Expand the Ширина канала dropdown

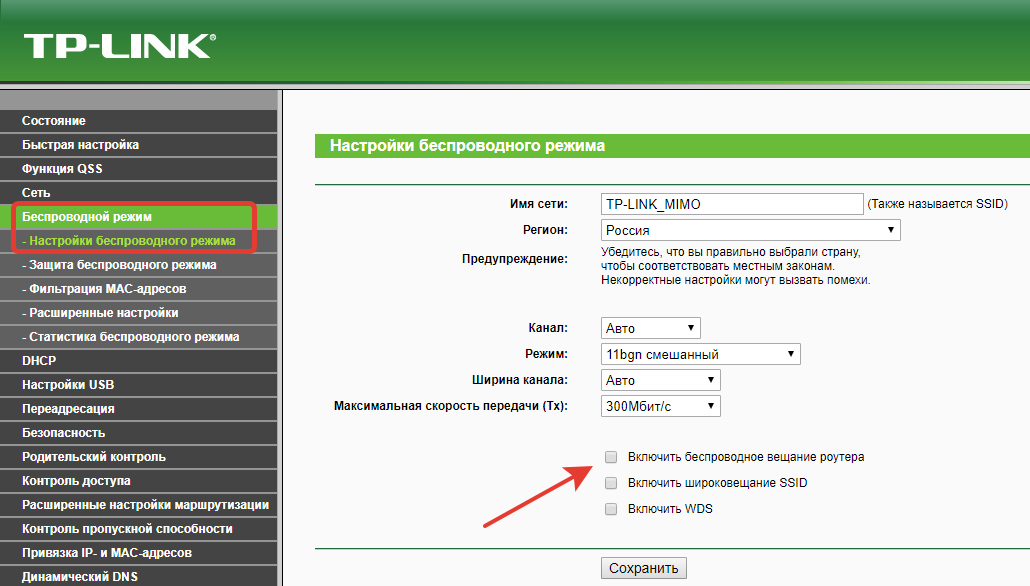point(660,380)
